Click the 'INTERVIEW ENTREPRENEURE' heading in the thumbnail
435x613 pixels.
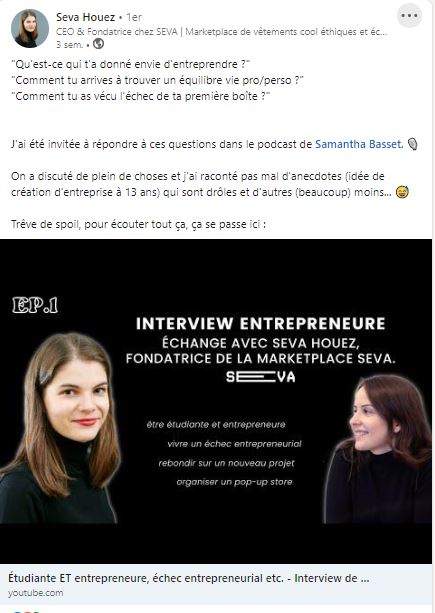pos(261,324)
